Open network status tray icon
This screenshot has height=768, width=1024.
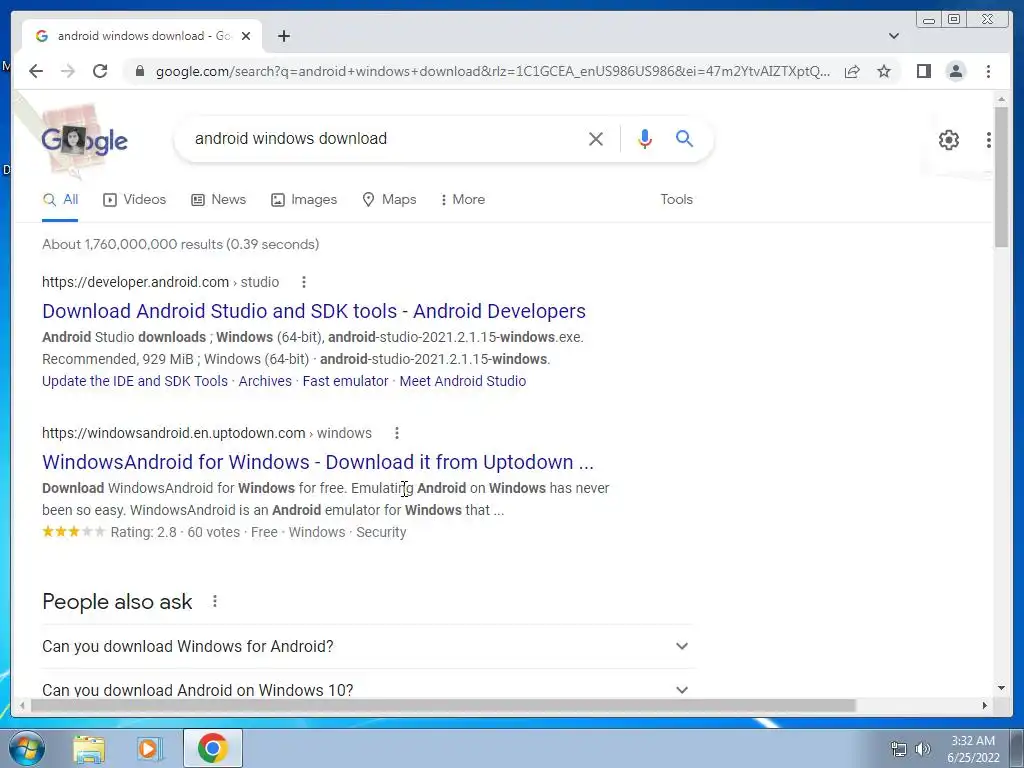coord(899,749)
